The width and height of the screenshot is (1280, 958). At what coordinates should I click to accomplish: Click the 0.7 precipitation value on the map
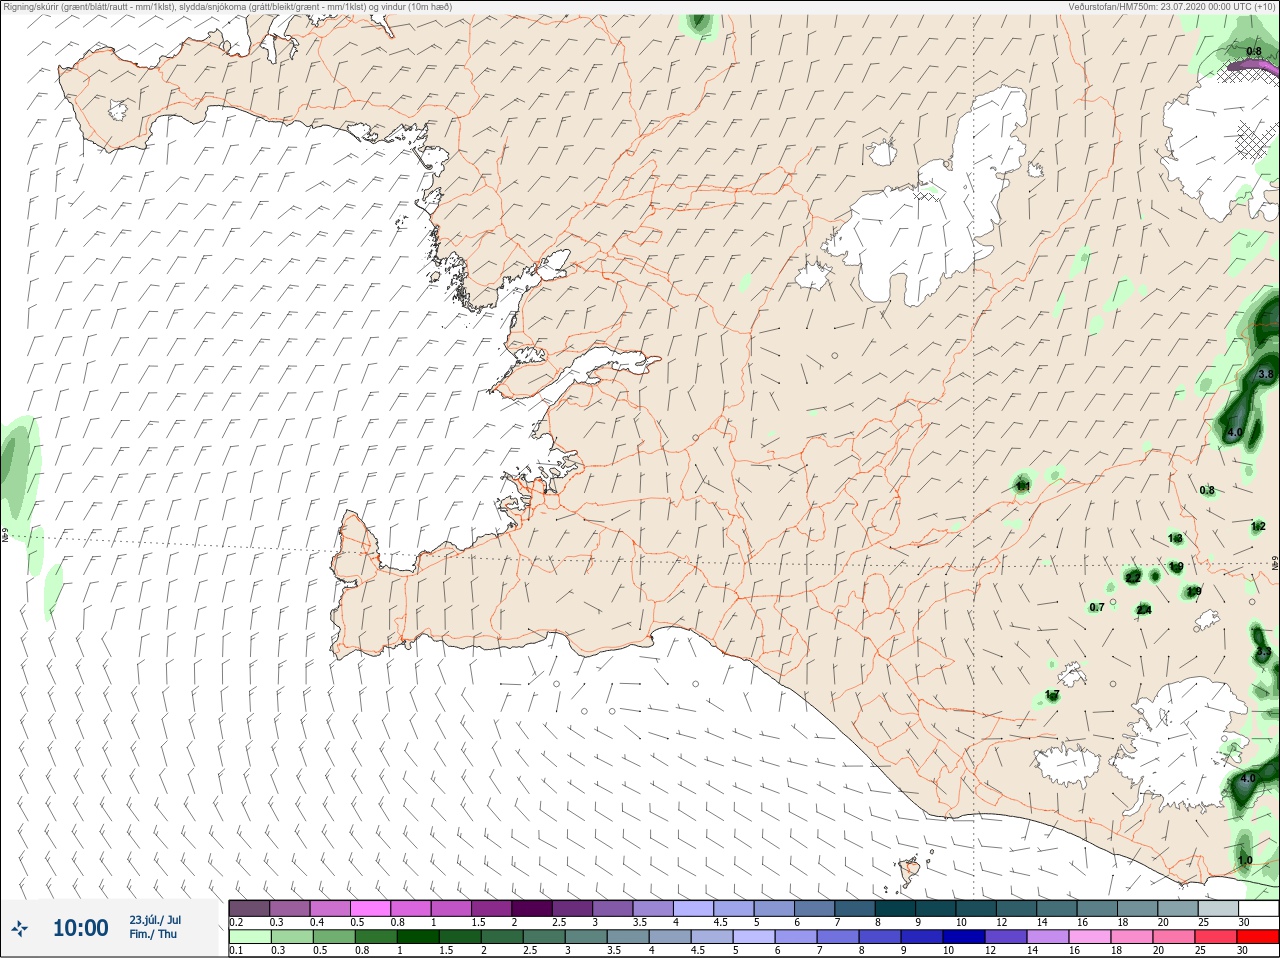[1097, 607]
